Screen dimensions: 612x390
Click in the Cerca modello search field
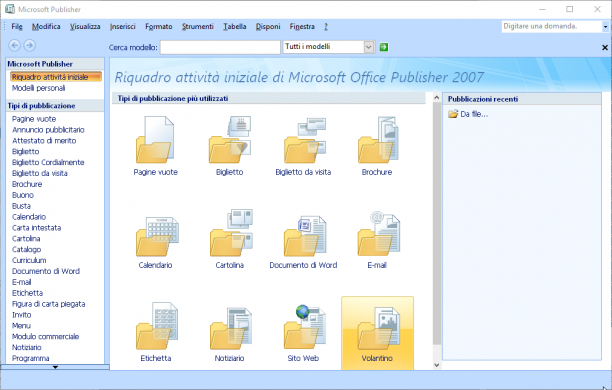pyautogui.click(x=220, y=47)
